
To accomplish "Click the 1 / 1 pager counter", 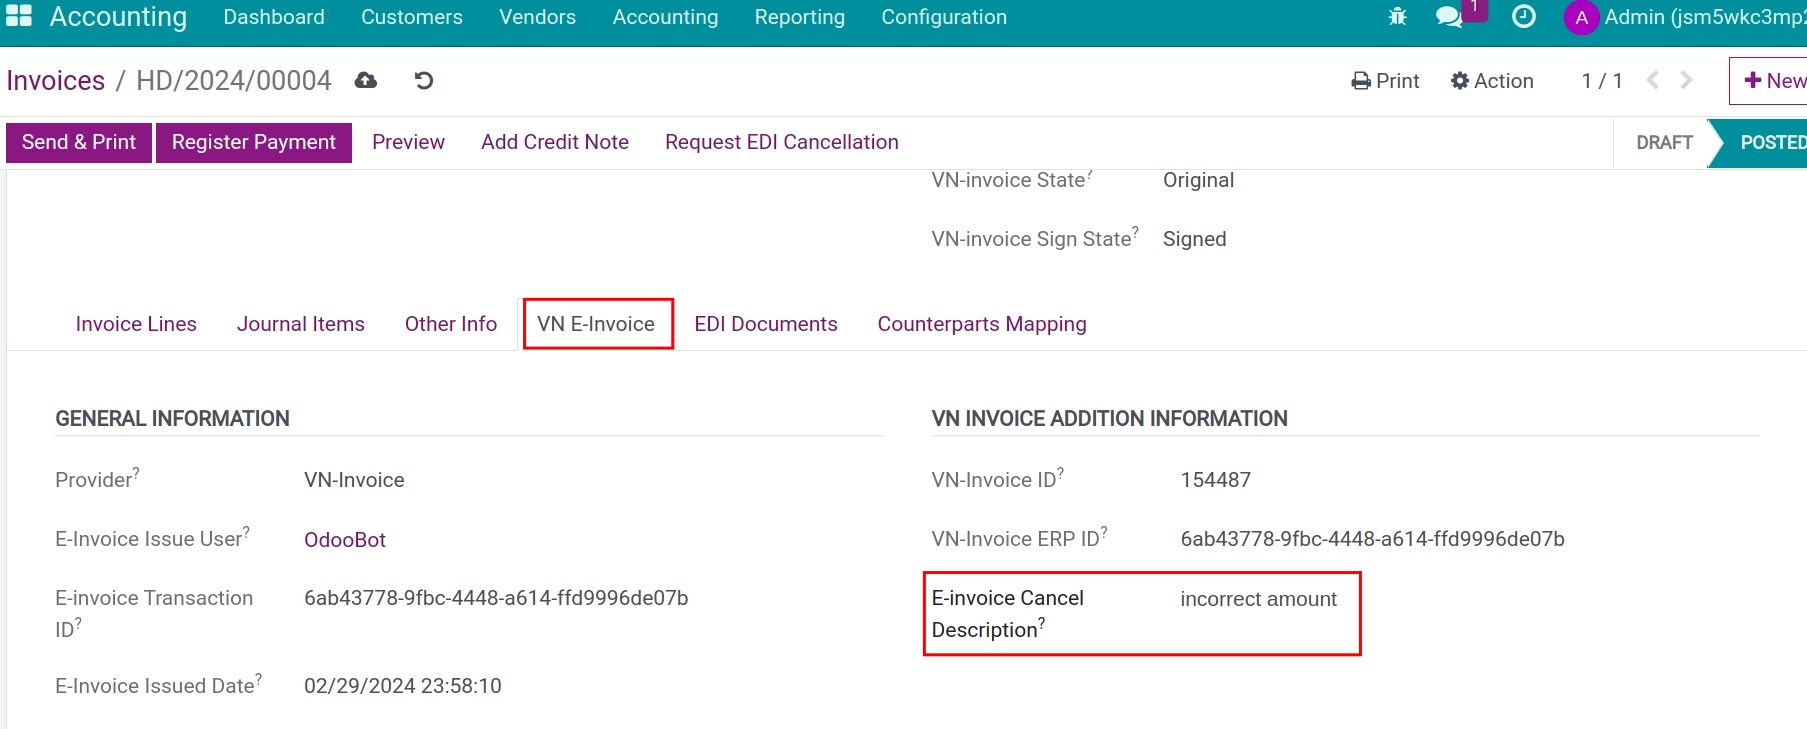I will point(1602,81).
